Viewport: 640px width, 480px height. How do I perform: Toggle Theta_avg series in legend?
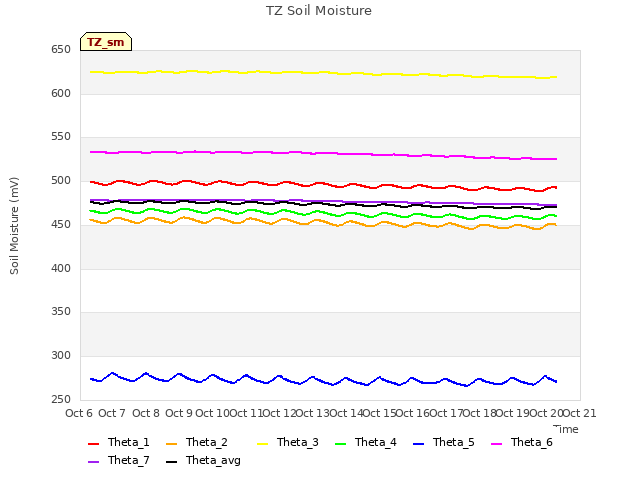[203, 460]
